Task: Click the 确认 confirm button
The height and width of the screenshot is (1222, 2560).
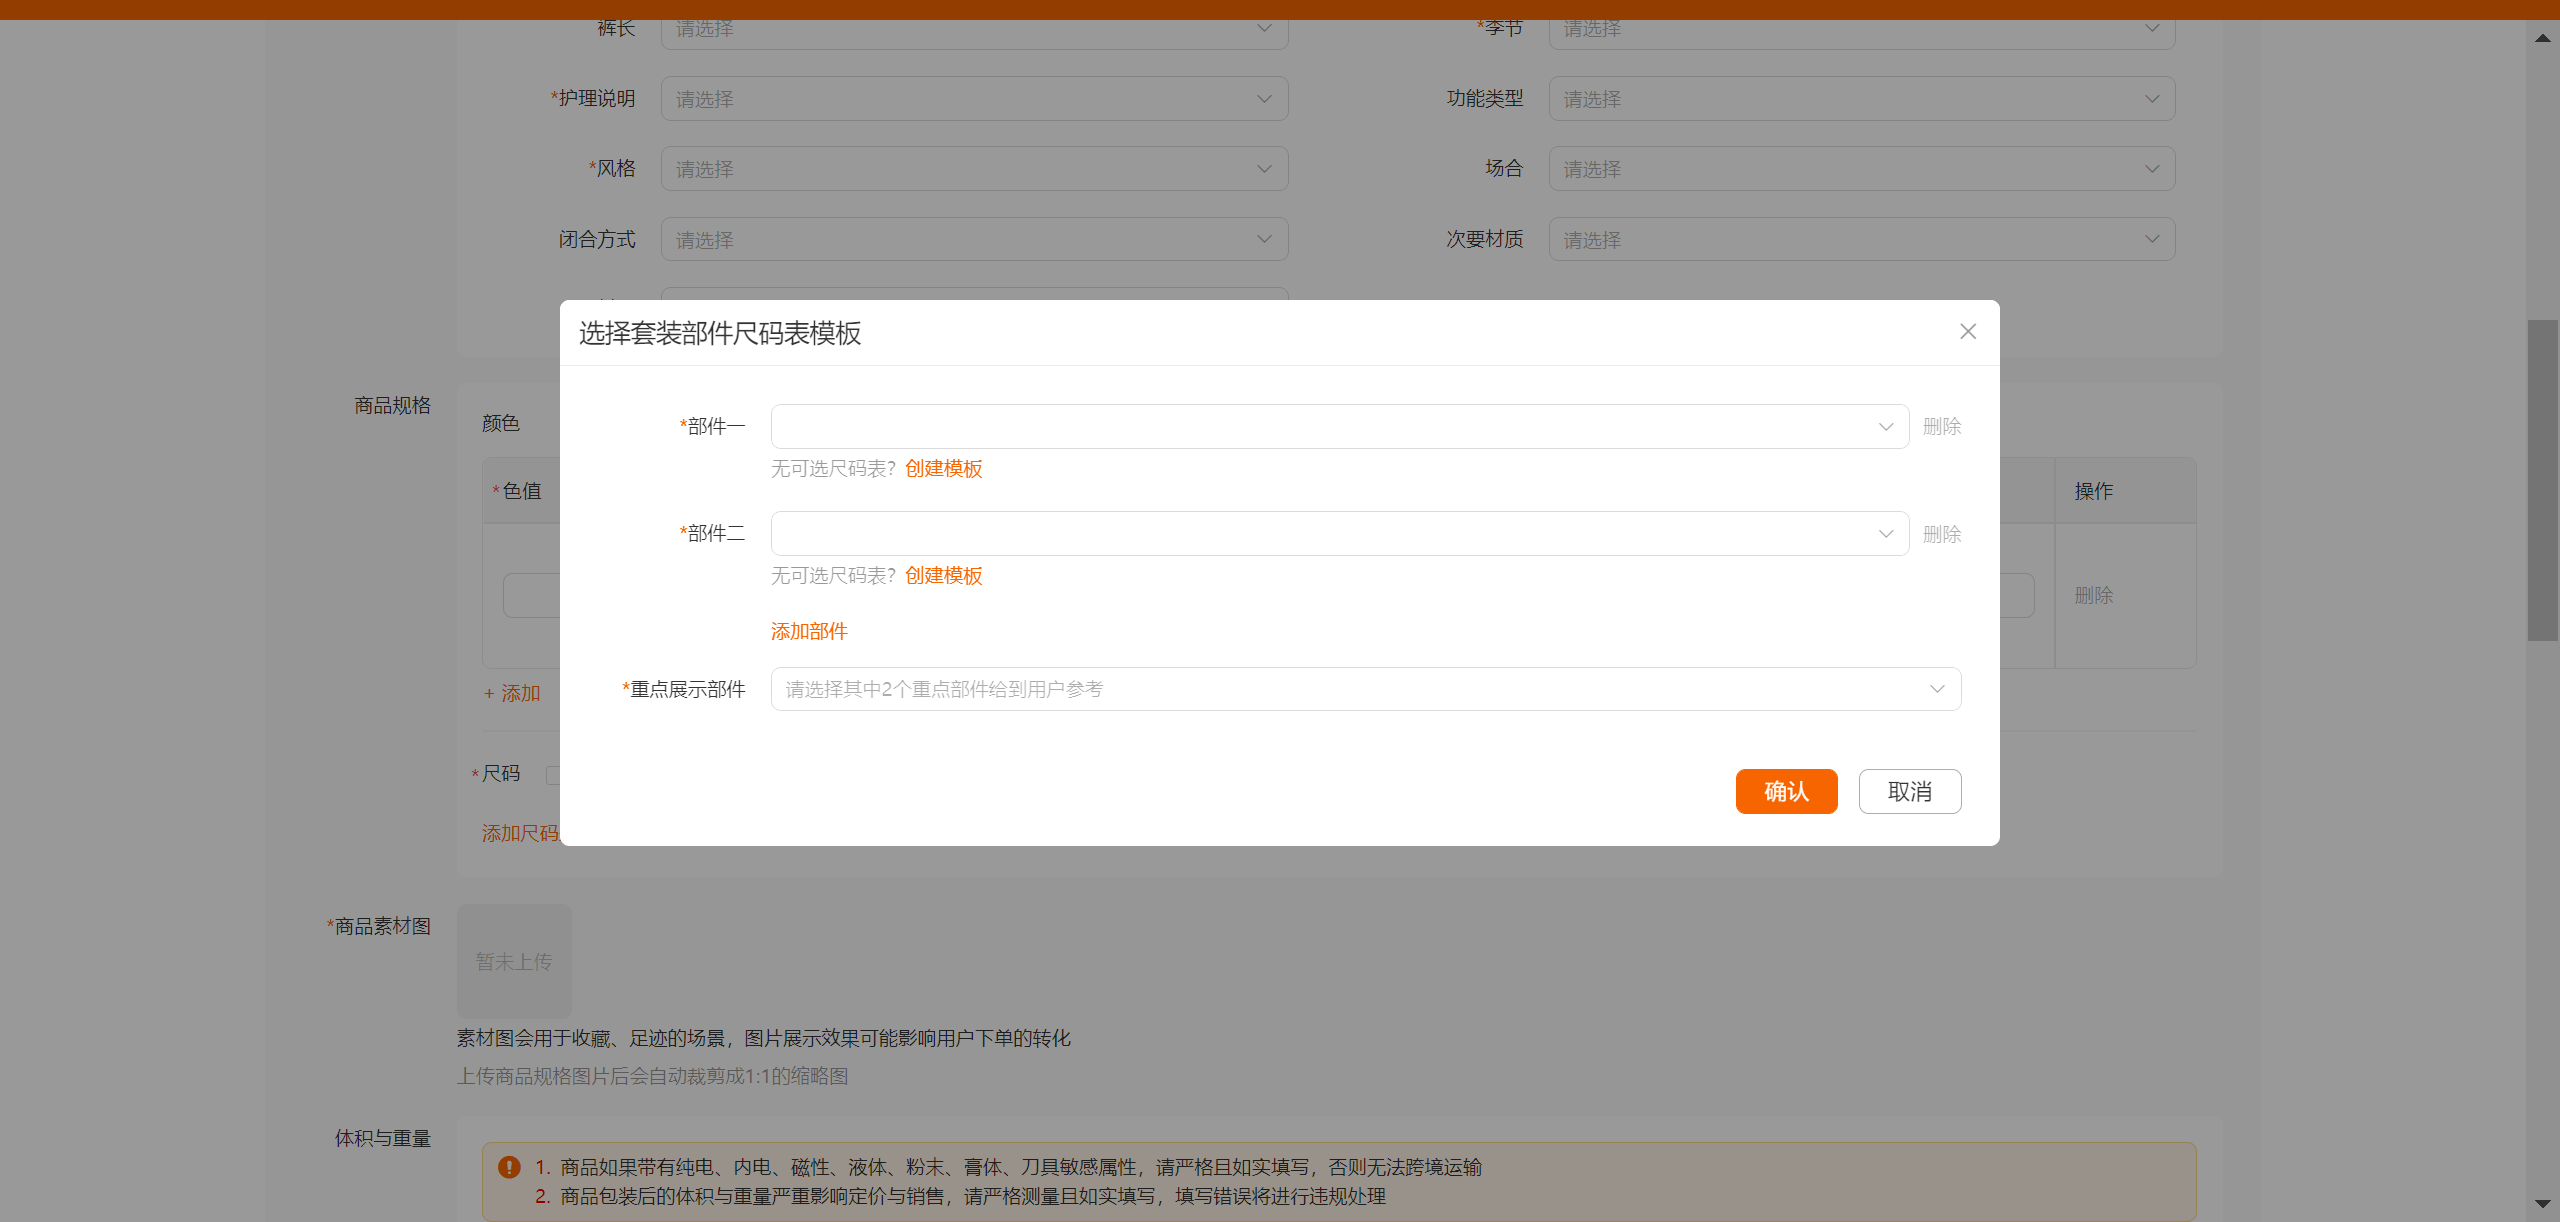Action: coord(1786,791)
